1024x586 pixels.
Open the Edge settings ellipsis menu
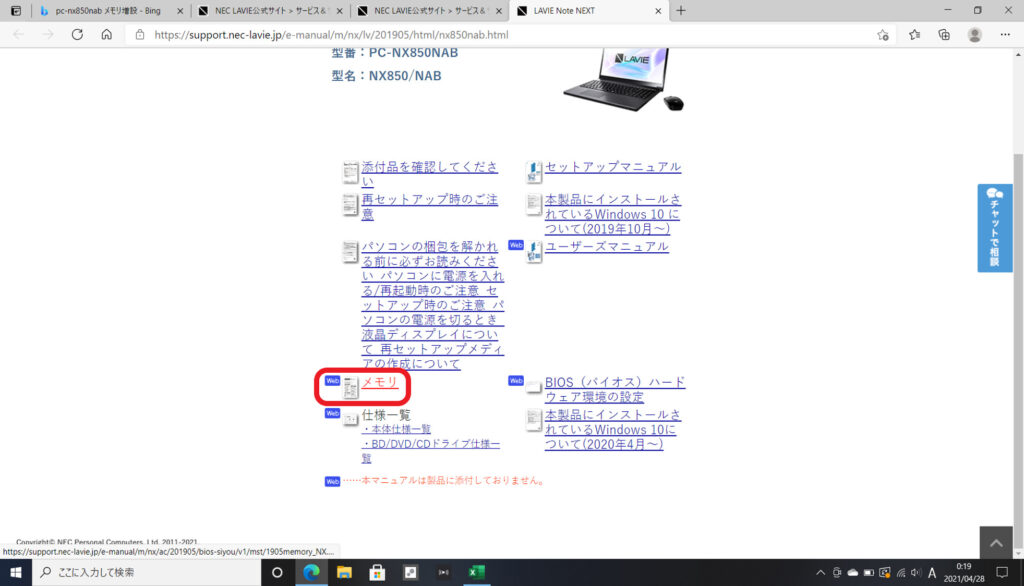1004,34
